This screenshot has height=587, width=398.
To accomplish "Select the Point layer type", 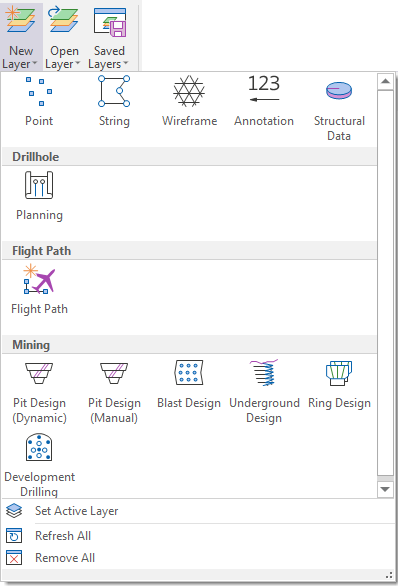I will (x=39, y=101).
